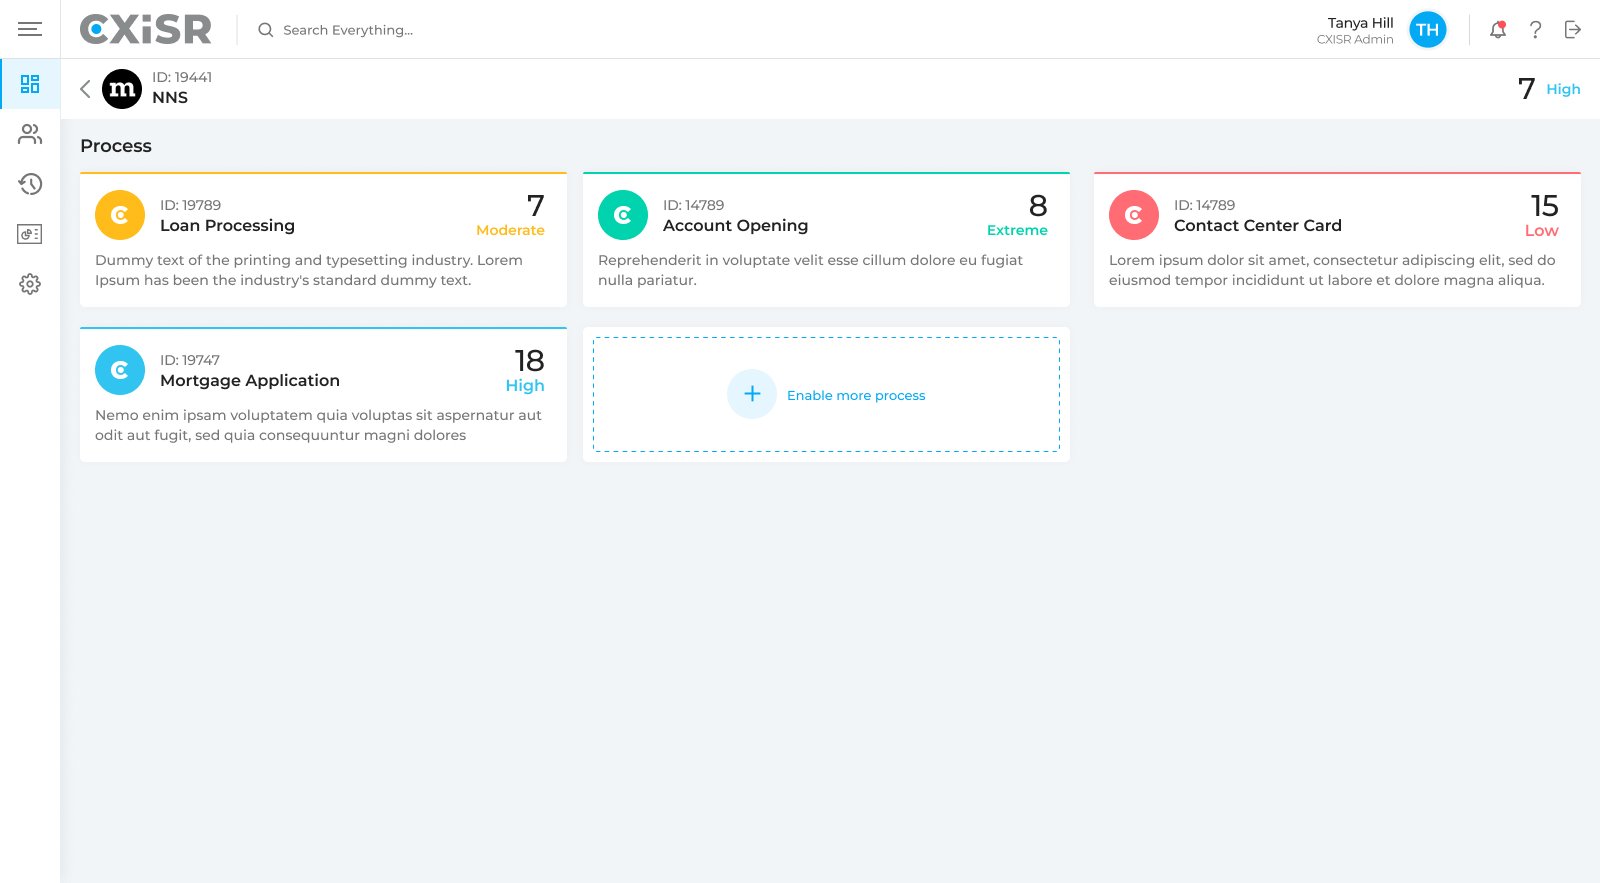1600x883 pixels.
Task: Click the Enable more process link
Action: point(856,396)
